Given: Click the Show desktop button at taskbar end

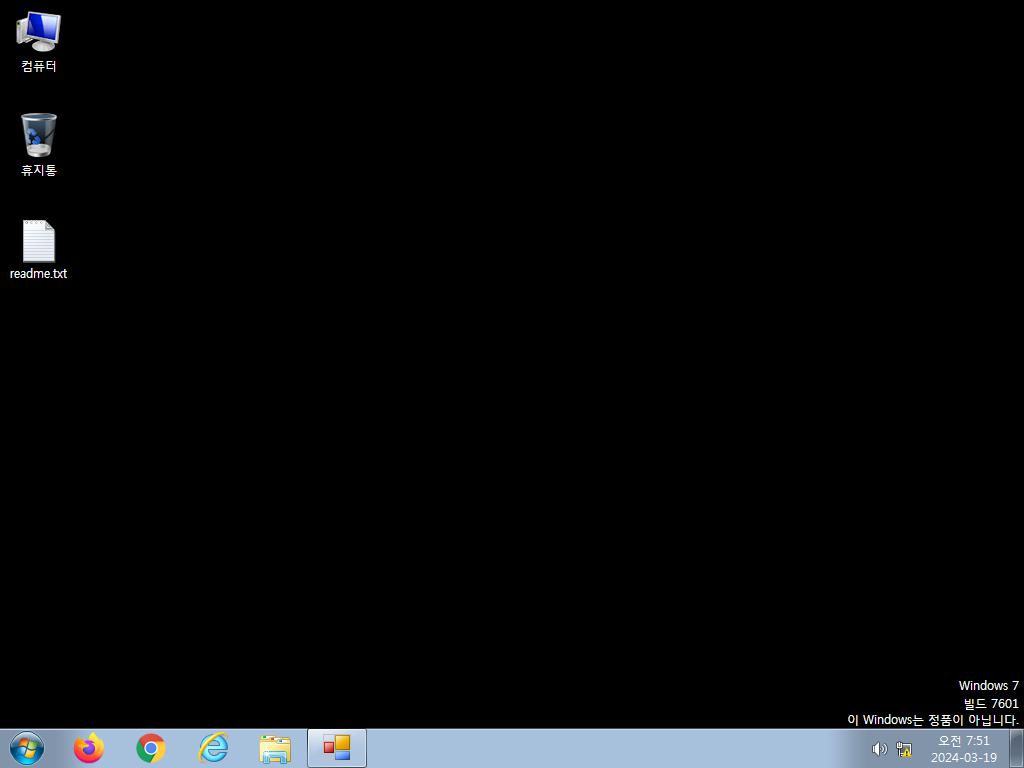Looking at the screenshot, I should (1017, 748).
